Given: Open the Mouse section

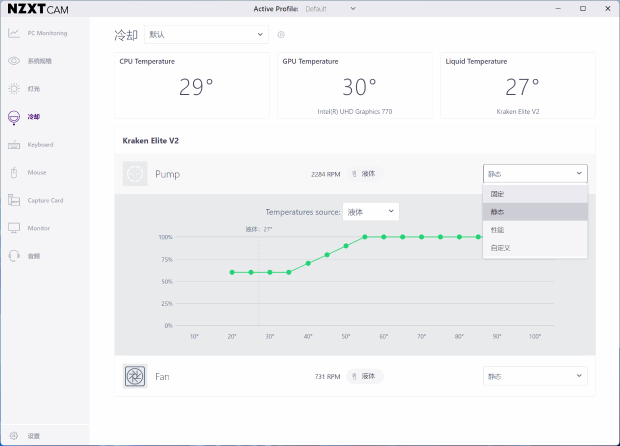Looking at the screenshot, I should (x=27, y=172).
